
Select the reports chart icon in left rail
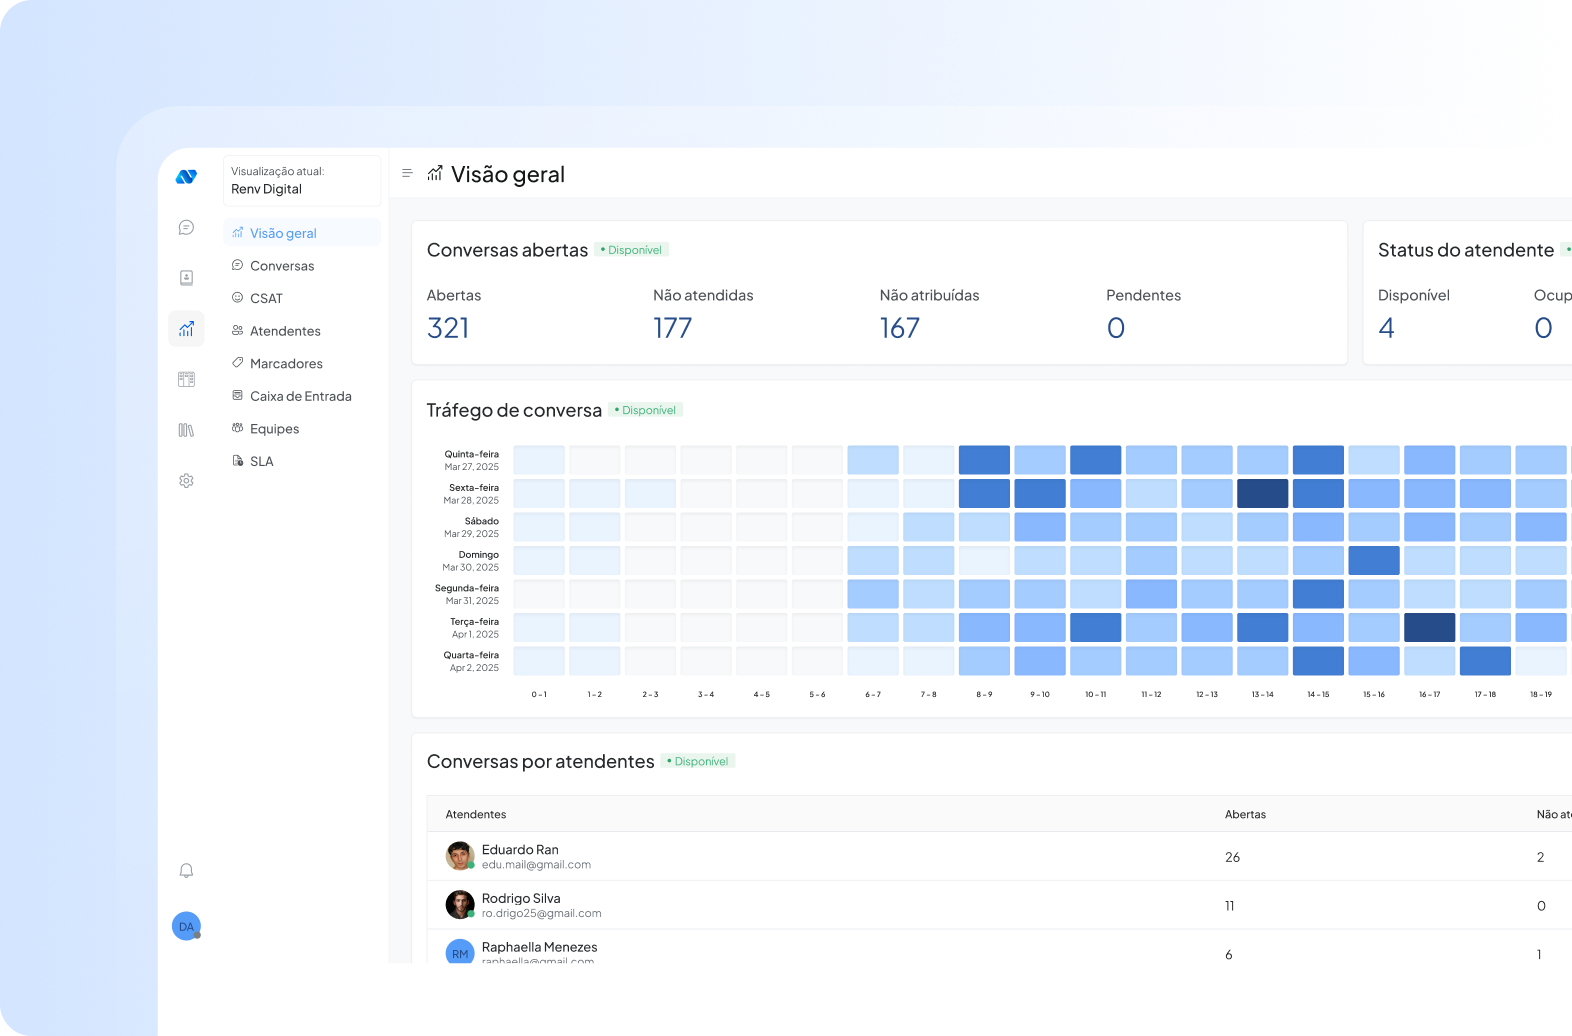pyautogui.click(x=186, y=329)
